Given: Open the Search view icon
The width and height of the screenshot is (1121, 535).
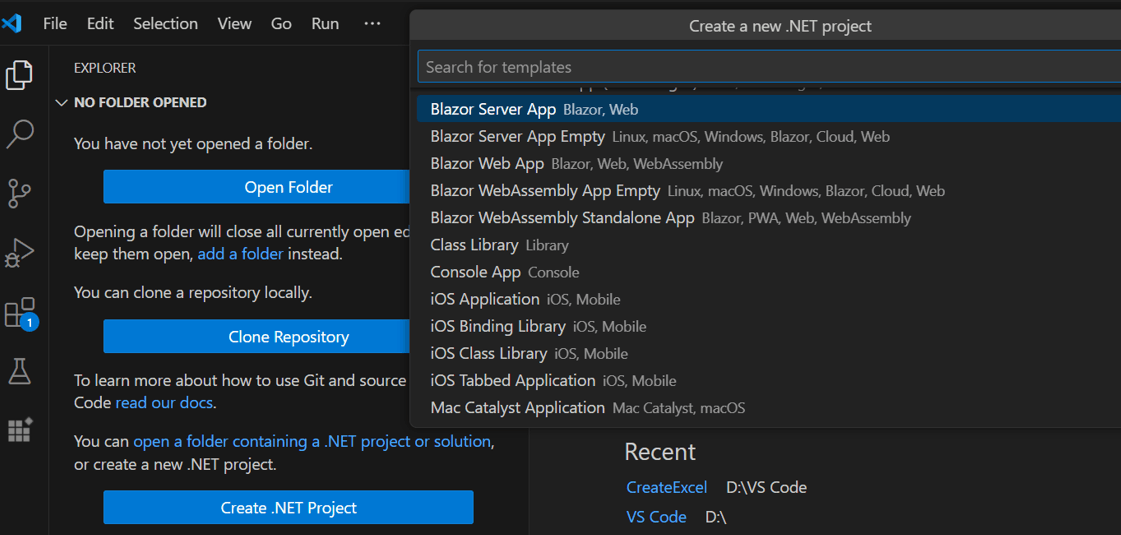Looking at the screenshot, I should [x=19, y=134].
